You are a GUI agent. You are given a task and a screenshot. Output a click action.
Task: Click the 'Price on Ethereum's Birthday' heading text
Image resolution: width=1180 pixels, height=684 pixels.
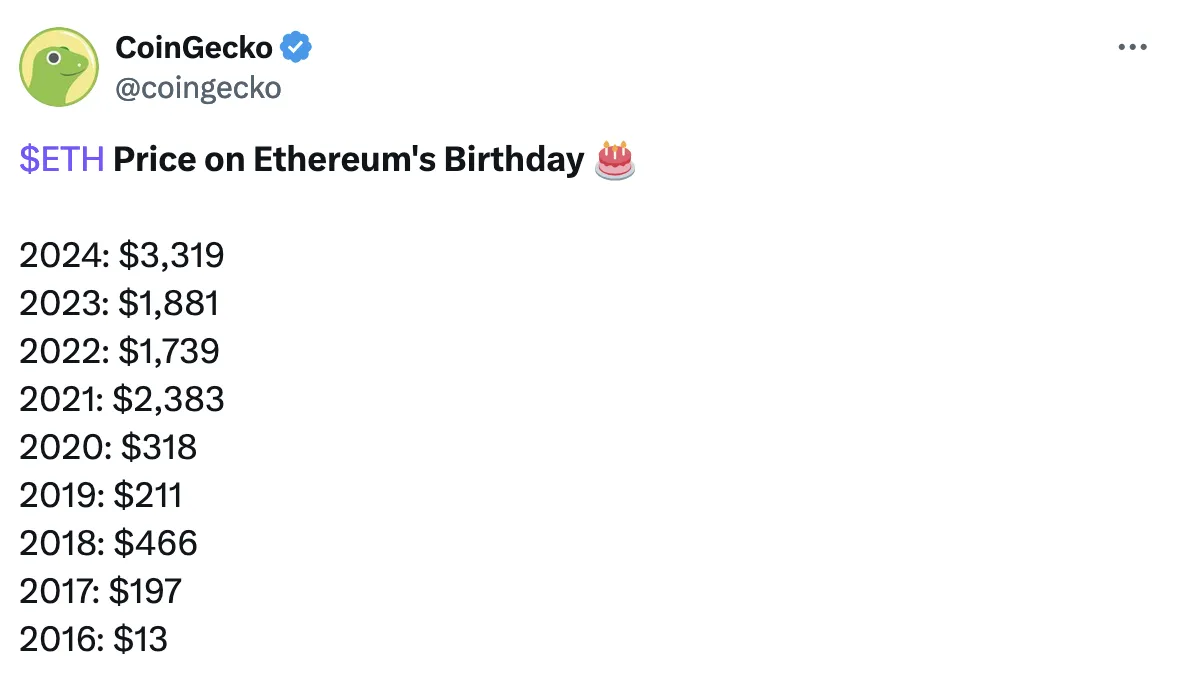click(348, 160)
